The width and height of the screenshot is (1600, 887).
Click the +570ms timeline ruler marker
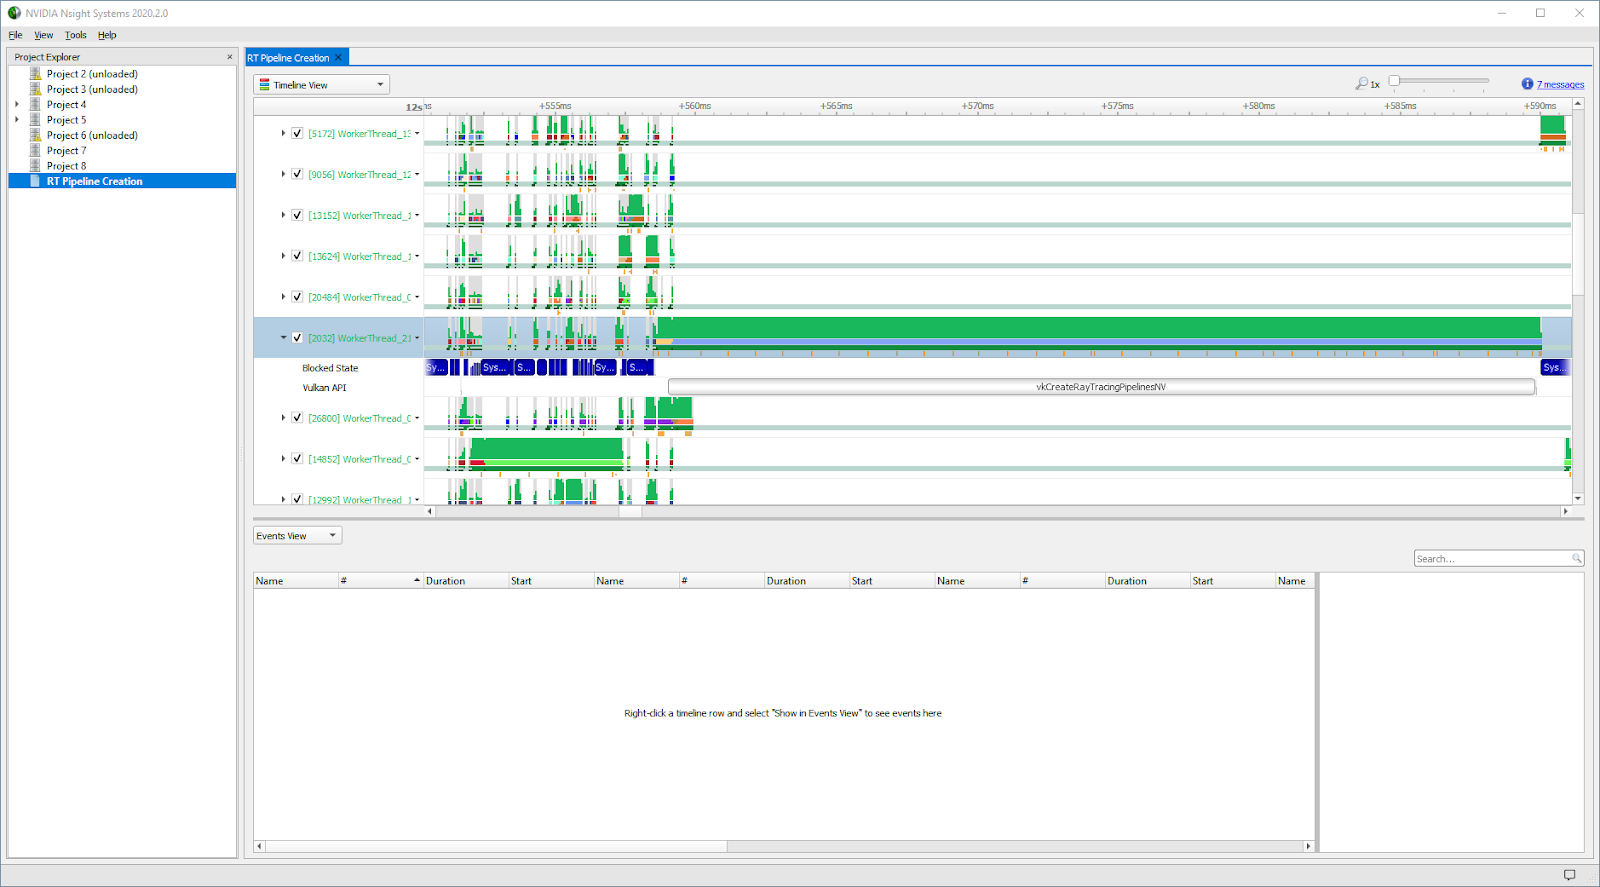coord(977,106)
